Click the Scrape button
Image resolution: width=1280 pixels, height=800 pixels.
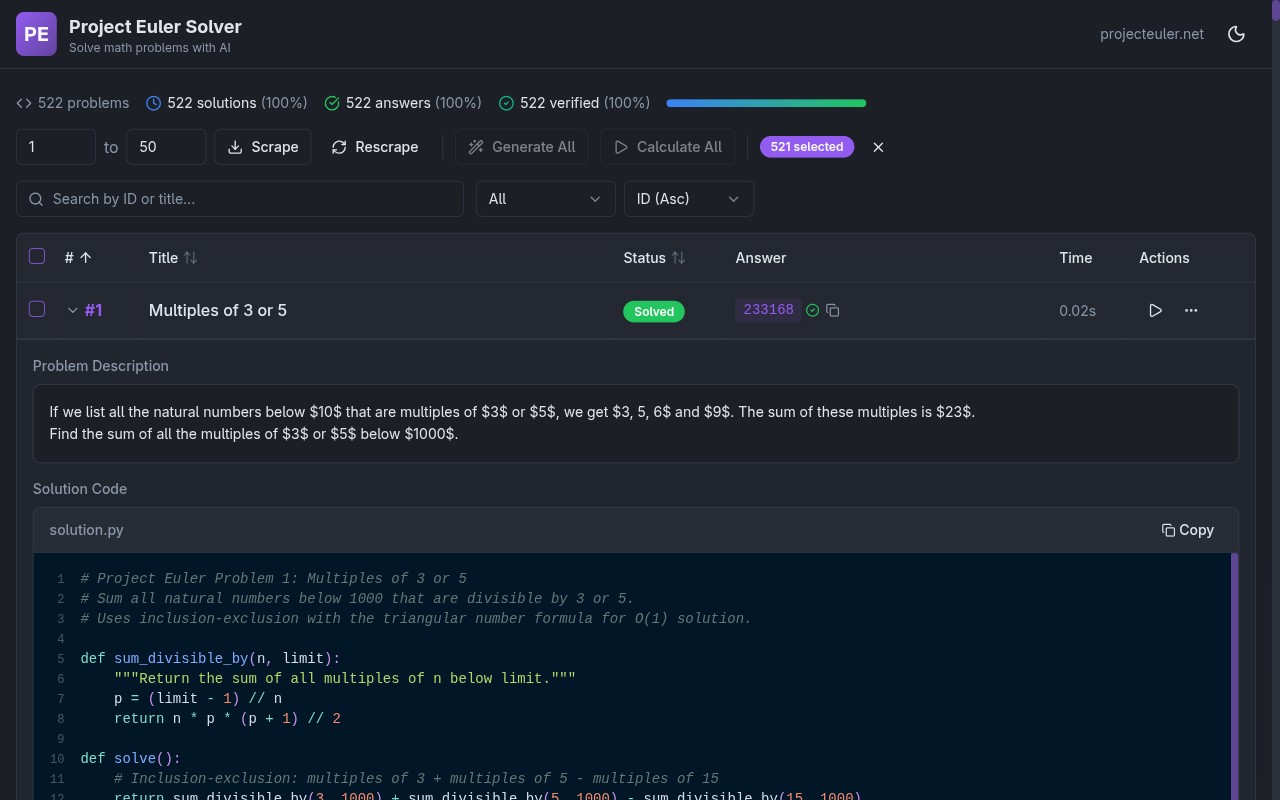[x=263, y=147]
